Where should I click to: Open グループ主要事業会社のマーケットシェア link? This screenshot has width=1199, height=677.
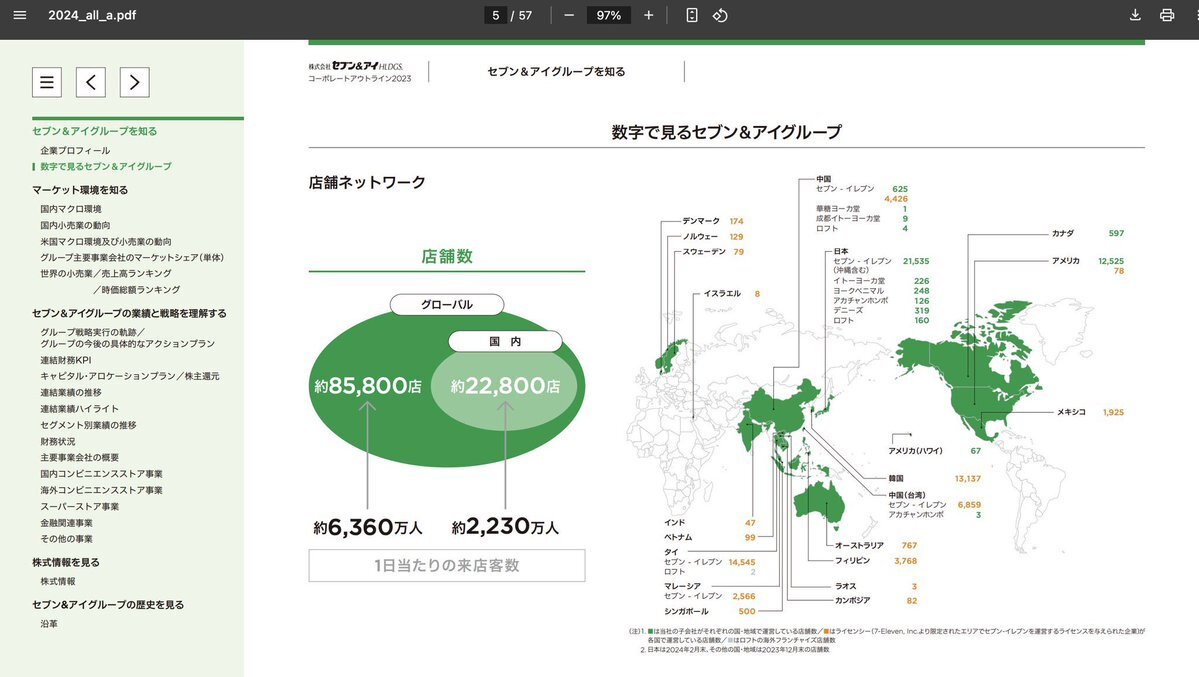(132, 258)
